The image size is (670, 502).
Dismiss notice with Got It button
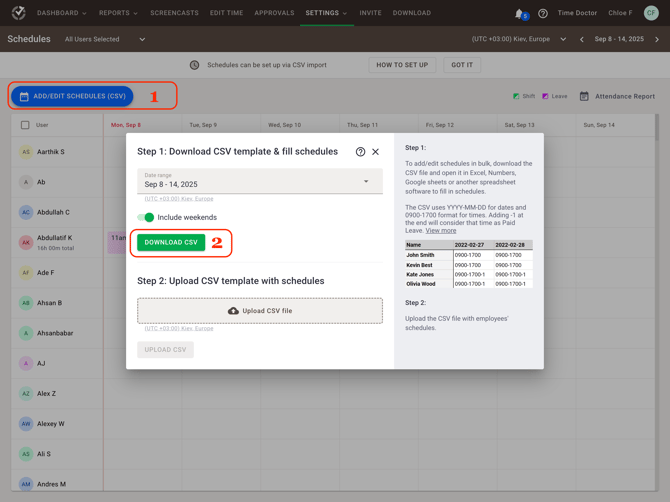(x=462, y=65)
